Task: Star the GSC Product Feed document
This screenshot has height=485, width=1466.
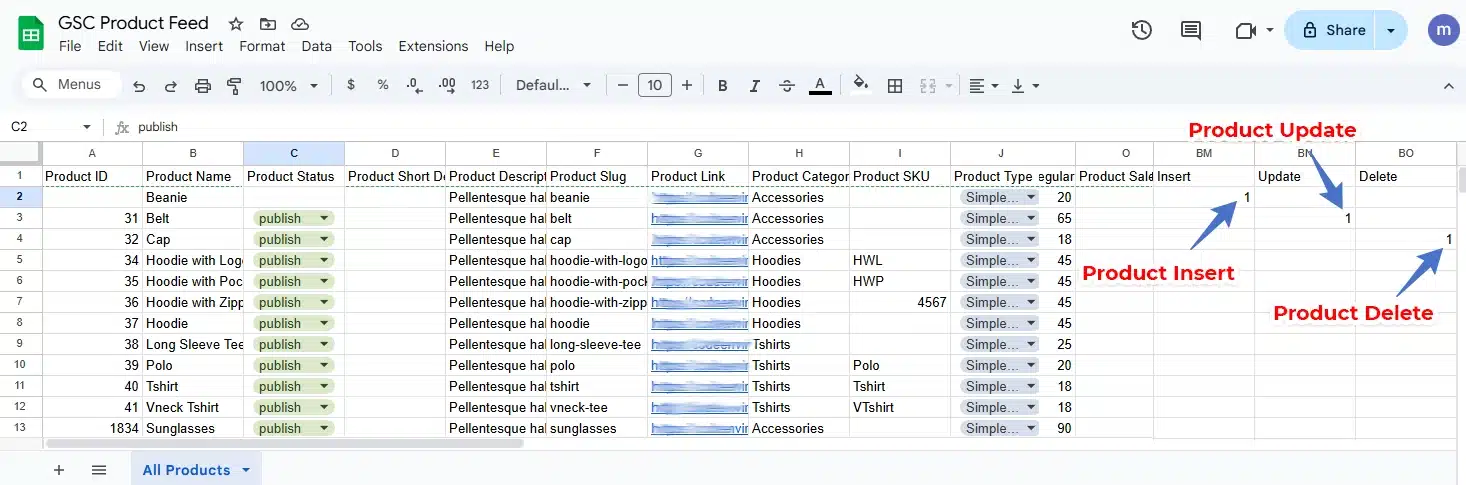Action: coord(236,23)
